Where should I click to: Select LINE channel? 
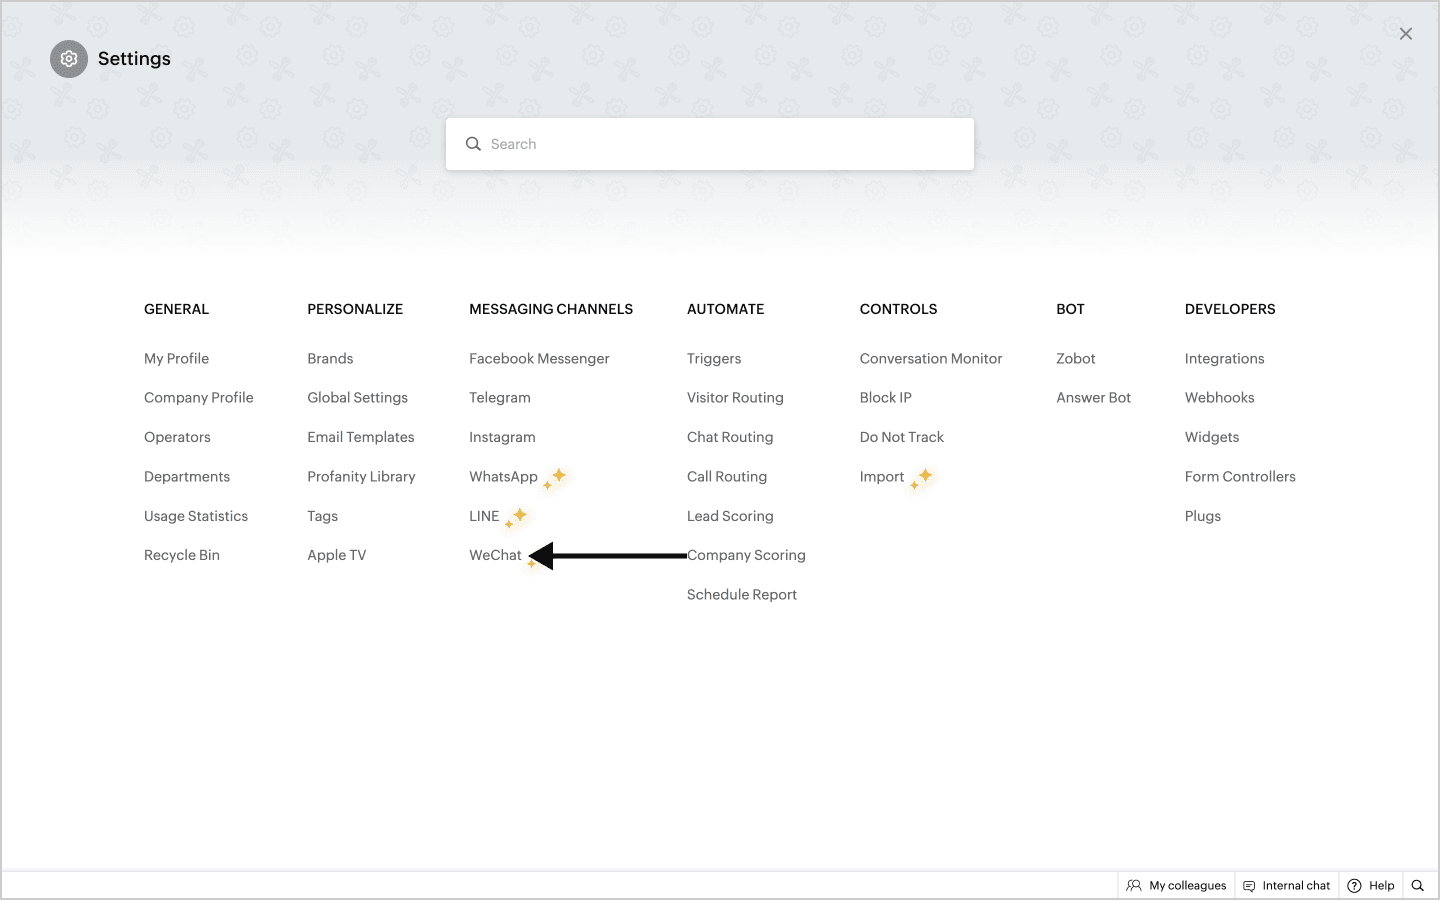(484, 516)
